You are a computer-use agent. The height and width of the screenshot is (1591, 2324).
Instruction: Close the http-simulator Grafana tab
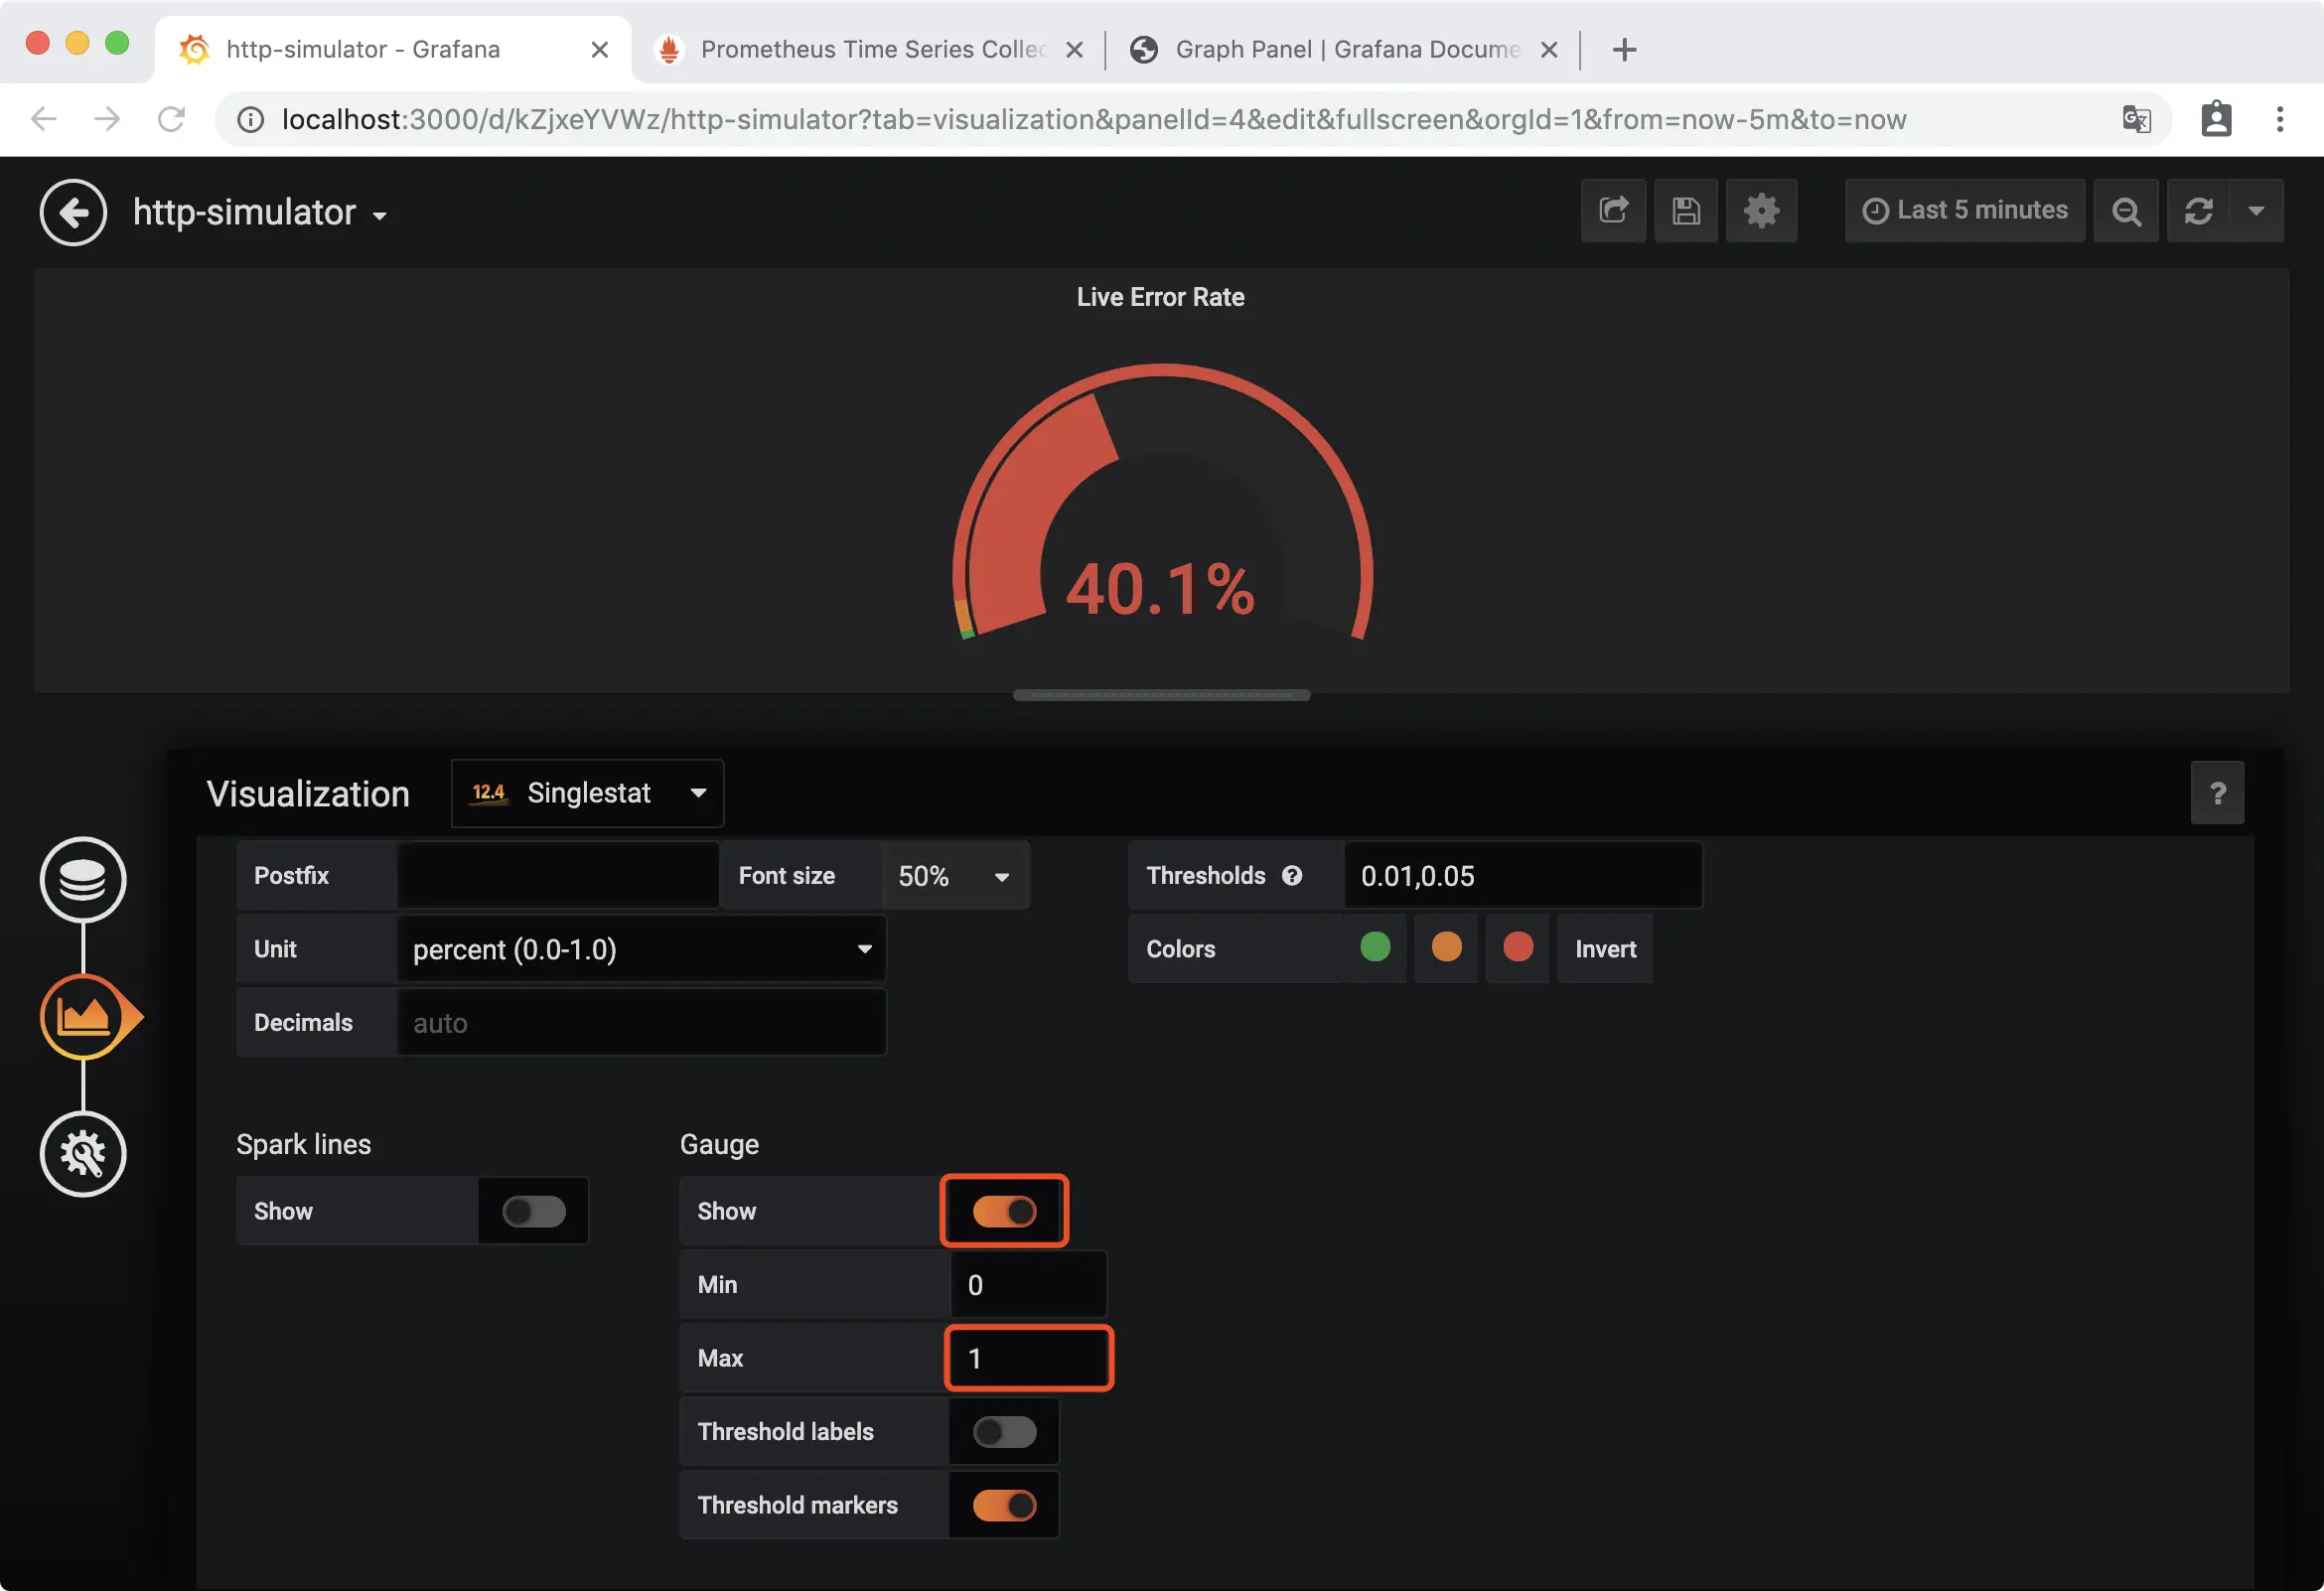(600, 49)
